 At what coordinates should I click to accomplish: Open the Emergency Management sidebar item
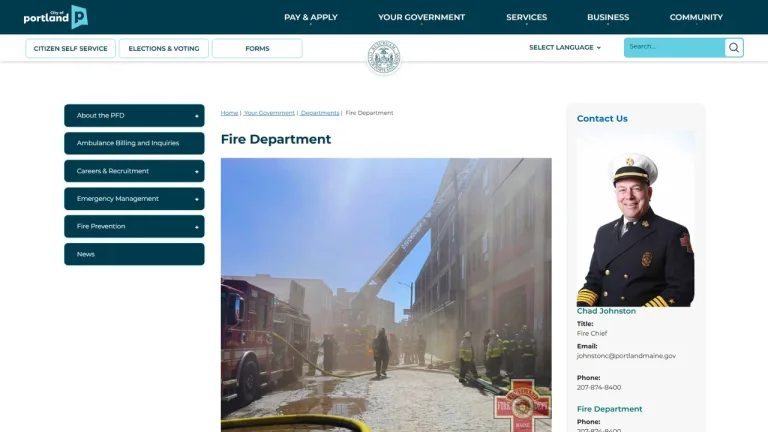(x=134, y=199)
